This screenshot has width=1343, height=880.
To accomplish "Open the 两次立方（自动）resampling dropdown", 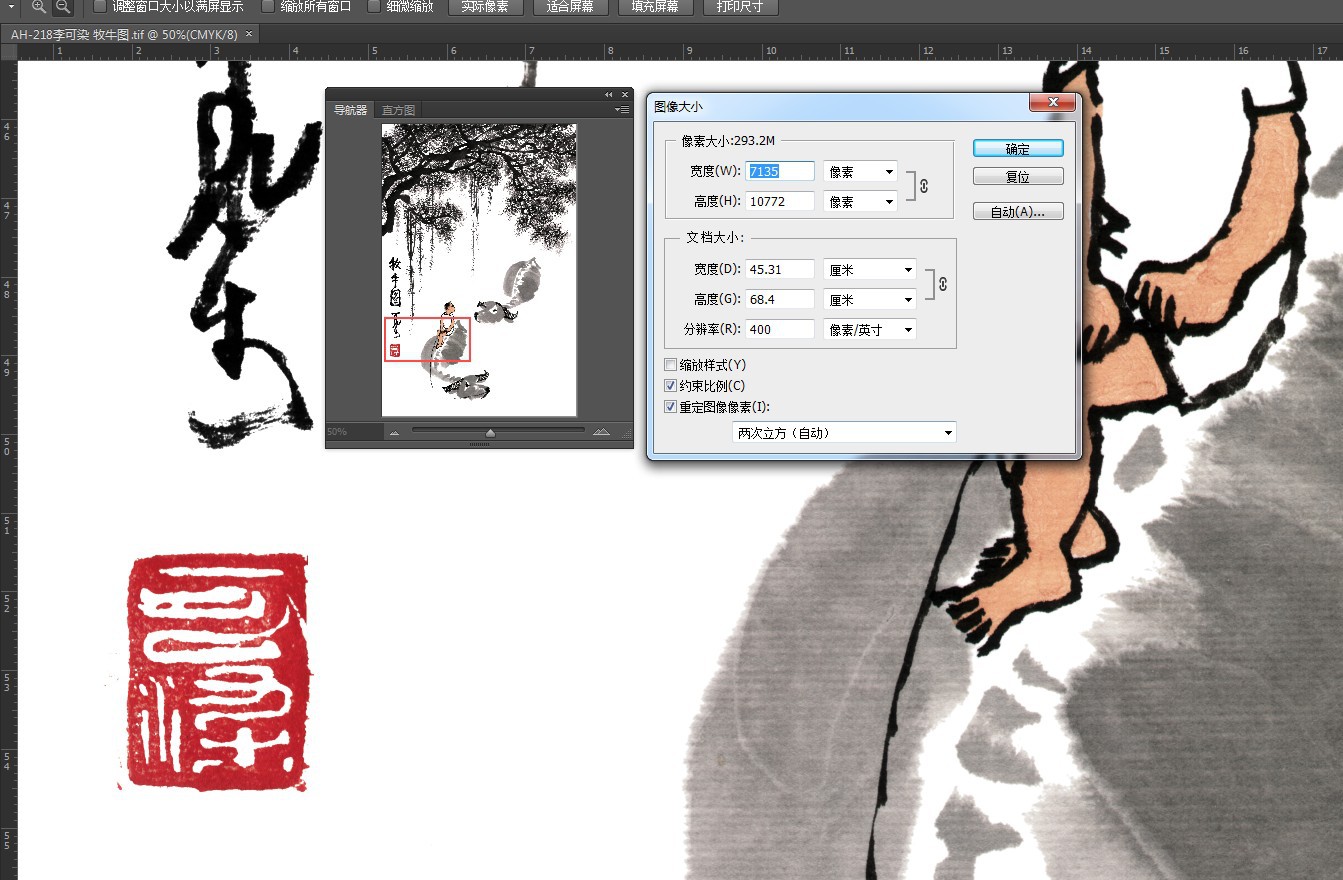I will click(x=844, y=432).
